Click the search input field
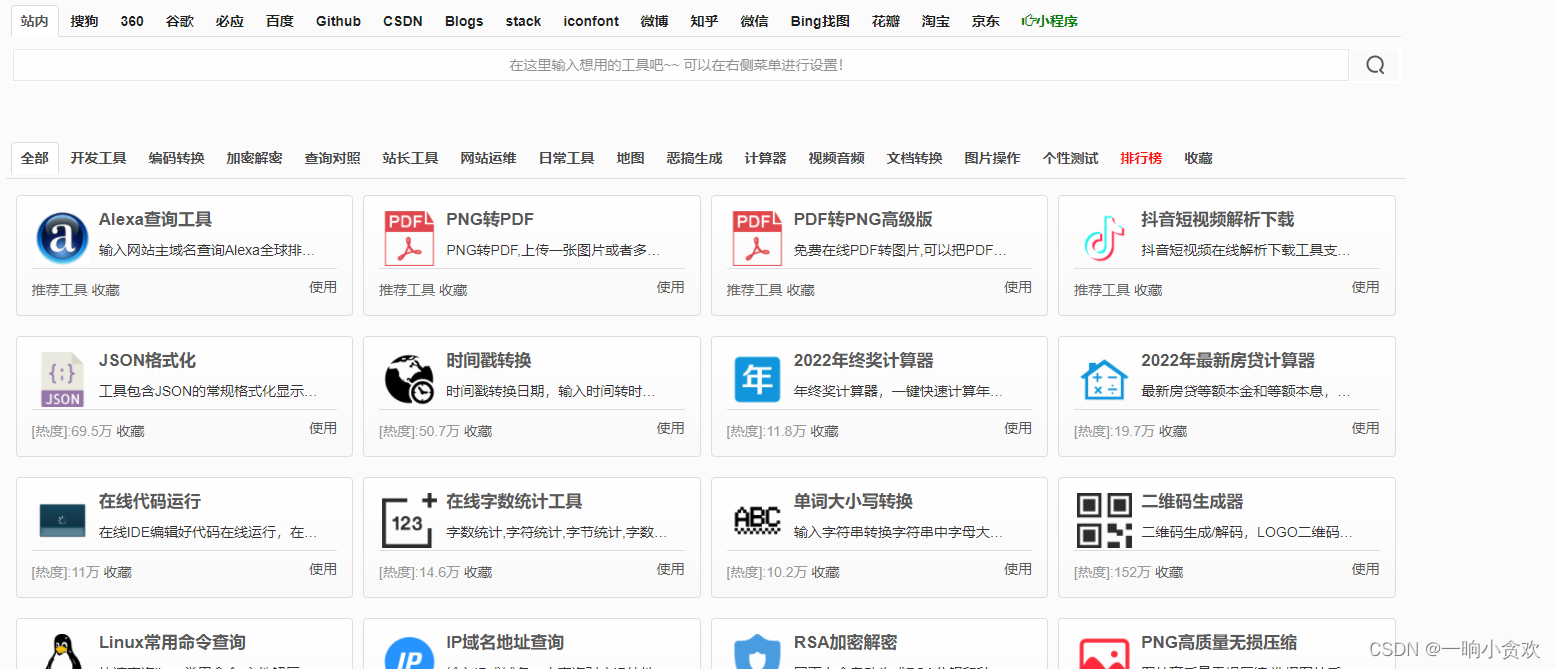Viewport: 1556px width, 669px height. (680, 64)
